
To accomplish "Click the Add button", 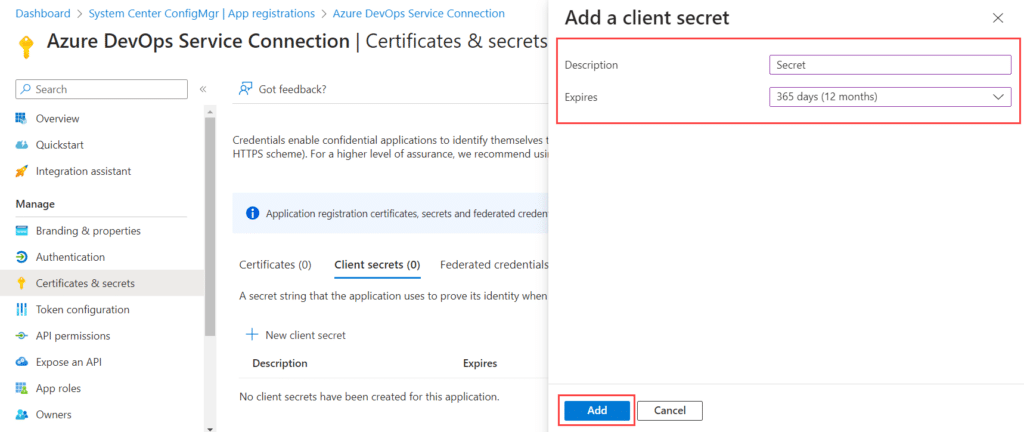I will pyautogui.click(x=597, y=410).
